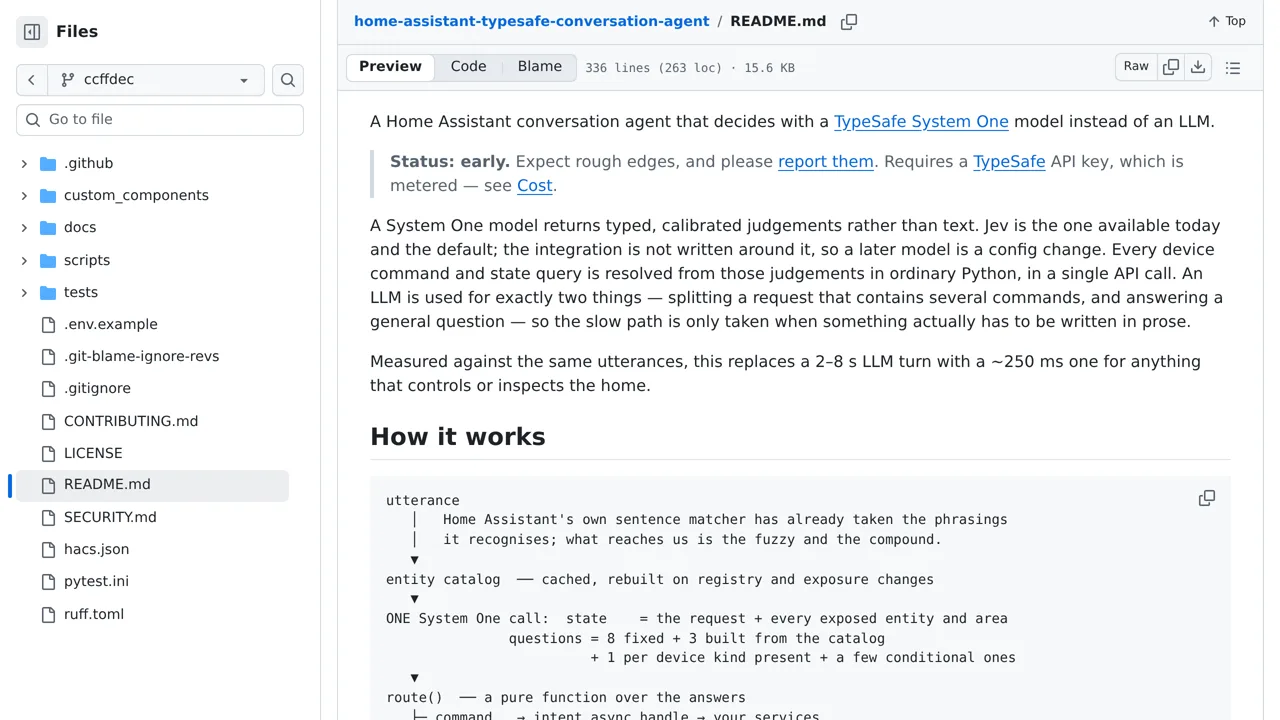Click the hacs.json file icon
The width and height of the screenshot is (1280, 720).
(x=48, y=549)
